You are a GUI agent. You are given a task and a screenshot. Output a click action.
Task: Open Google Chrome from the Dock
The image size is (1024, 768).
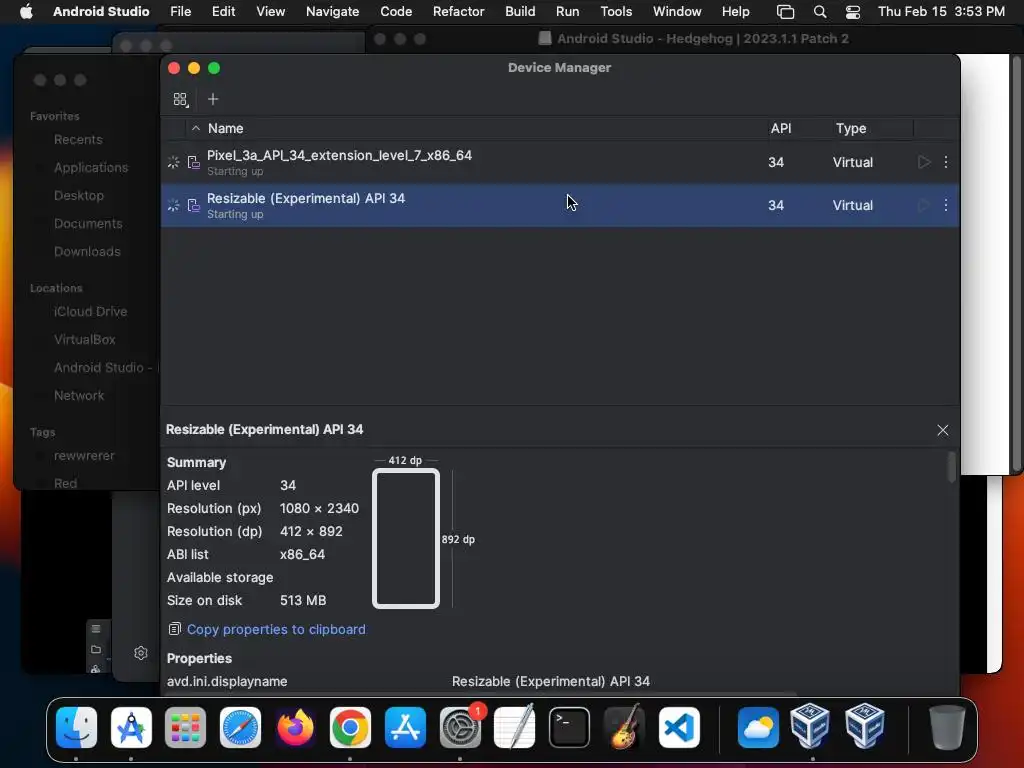pyautogui.click(x=350, y=727)
